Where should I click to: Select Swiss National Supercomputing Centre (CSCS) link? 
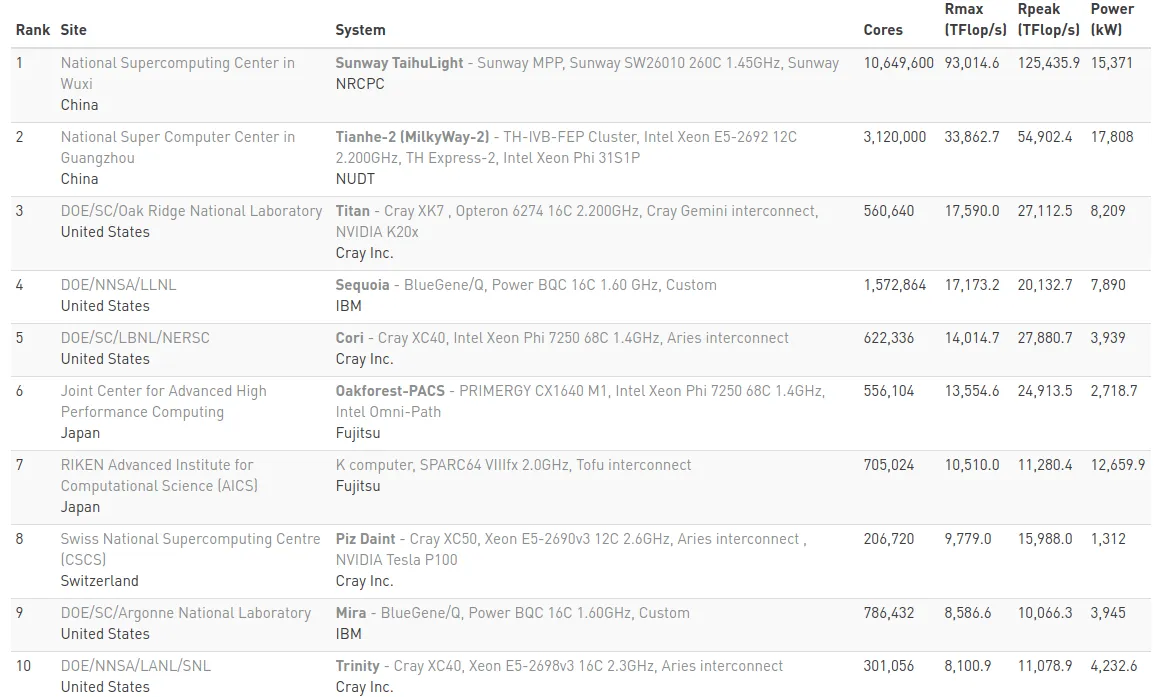click(190, 539)
